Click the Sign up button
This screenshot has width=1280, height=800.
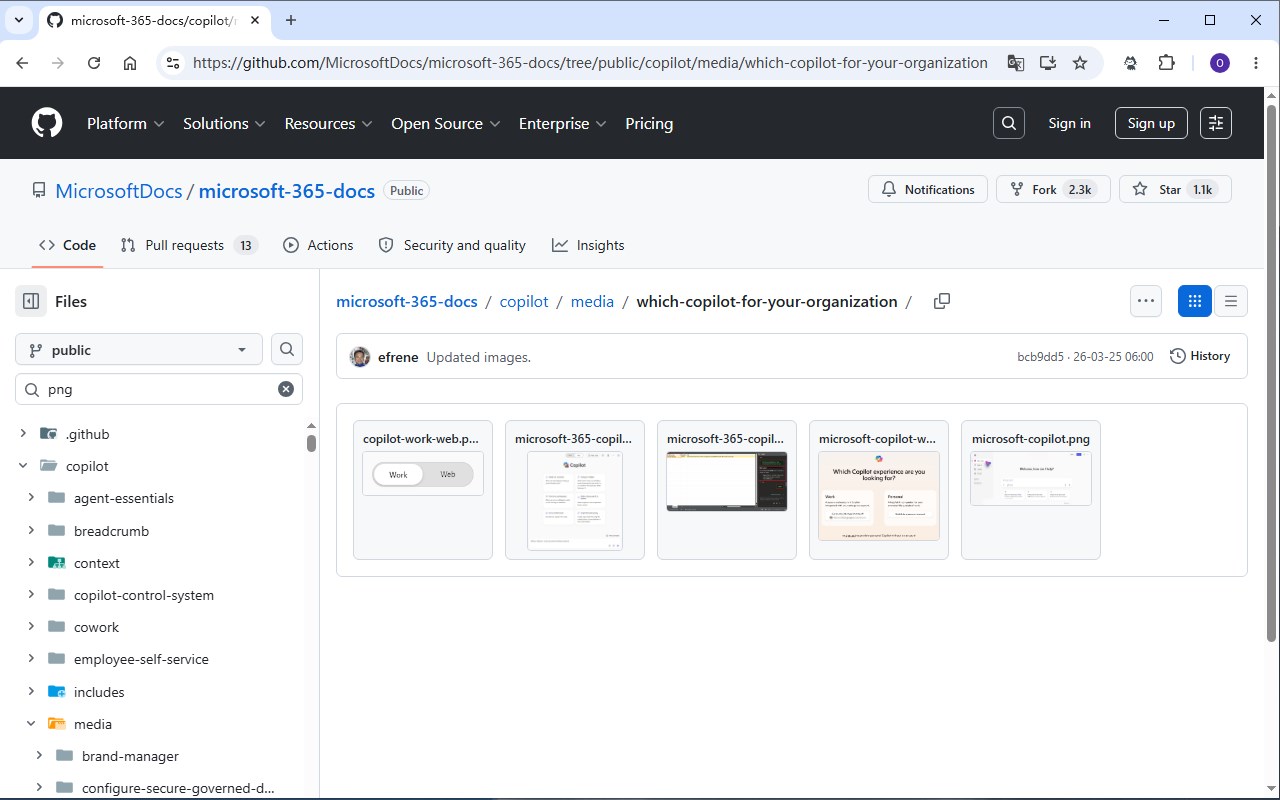click(x=1151, y=123)
